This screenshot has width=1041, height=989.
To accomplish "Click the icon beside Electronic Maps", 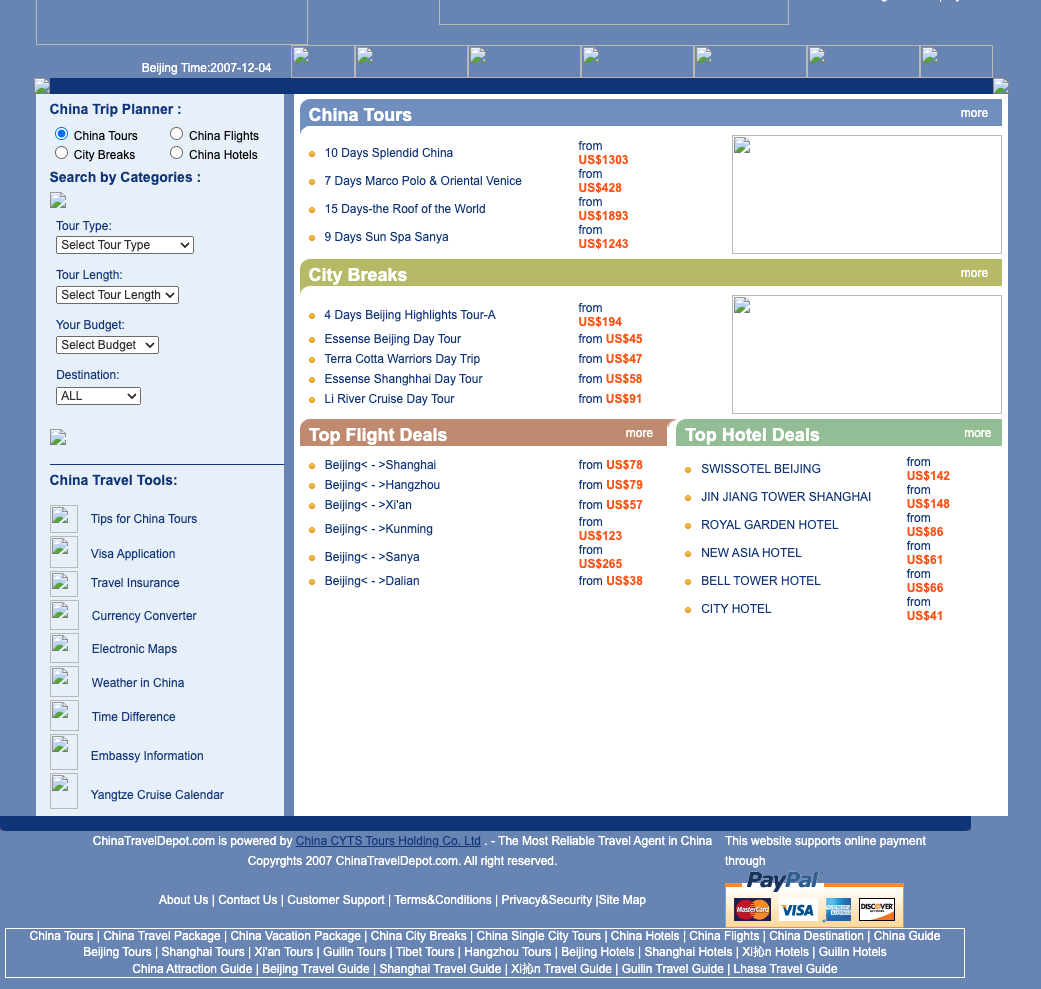I will [x=64, y=648].
